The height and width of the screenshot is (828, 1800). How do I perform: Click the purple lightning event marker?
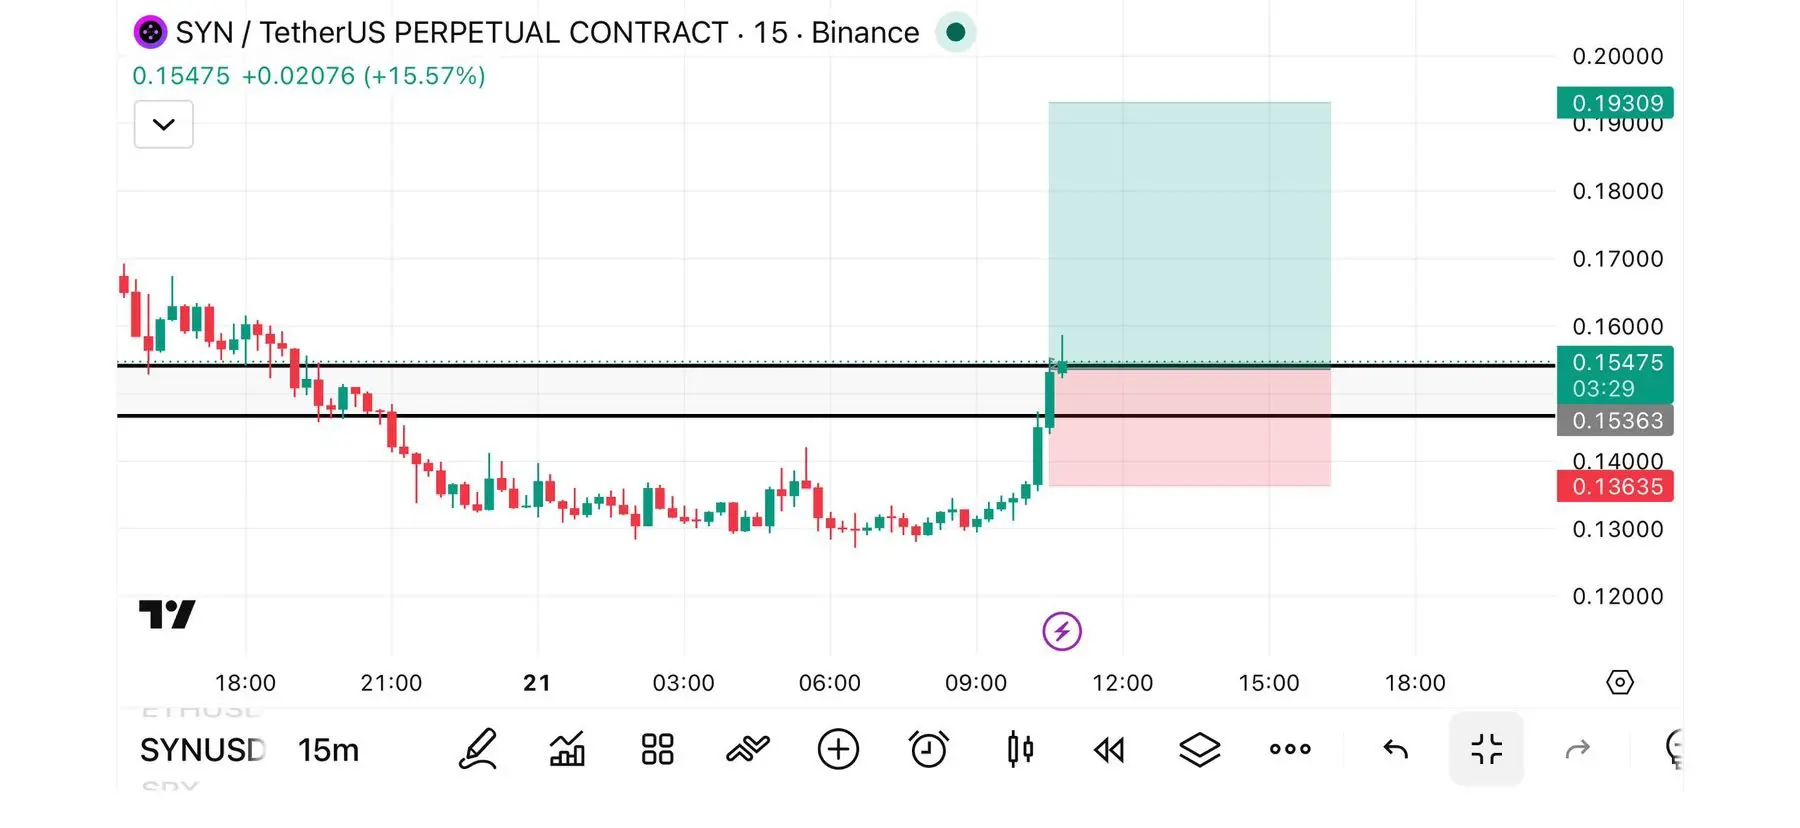(1062, 631)
